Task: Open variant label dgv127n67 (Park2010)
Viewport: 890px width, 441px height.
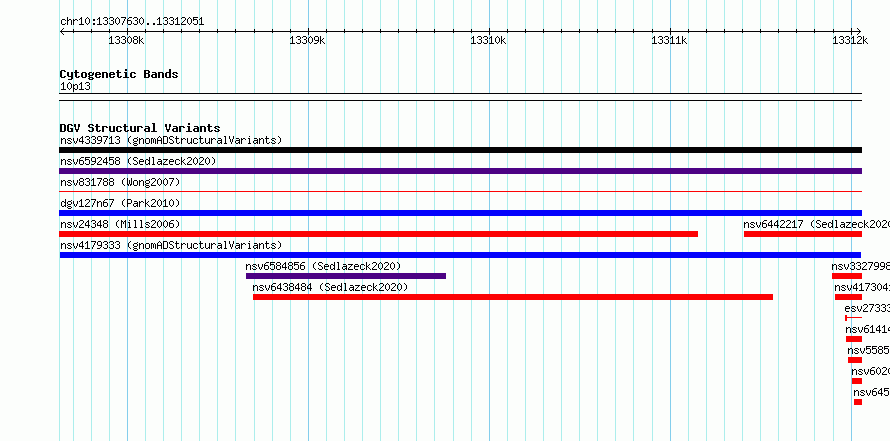Action: (x=120, y=203)
